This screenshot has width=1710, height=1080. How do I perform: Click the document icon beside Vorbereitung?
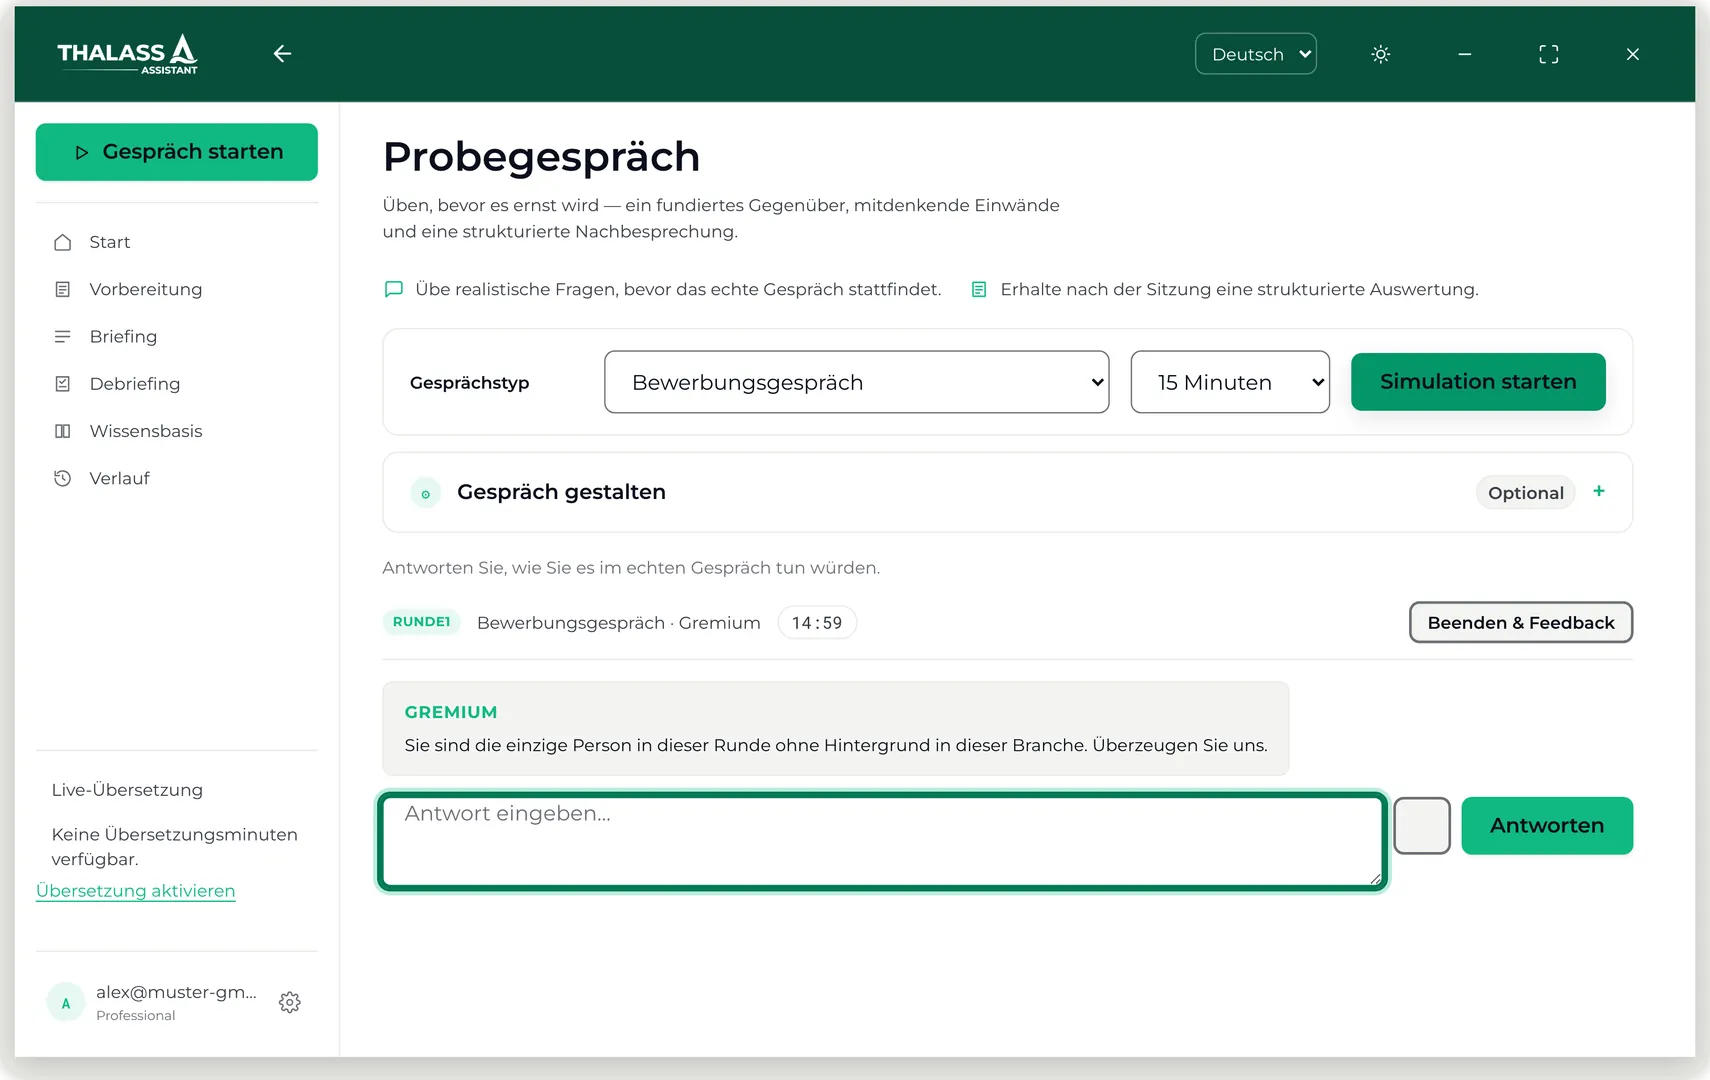pyautogui.click(x=63, y=289)
